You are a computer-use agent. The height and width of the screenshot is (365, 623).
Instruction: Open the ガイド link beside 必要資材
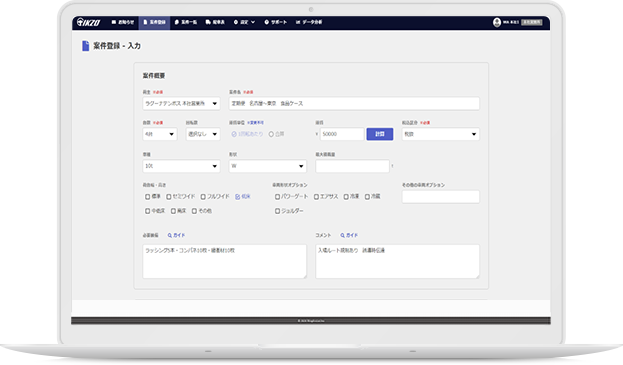pyautogui.click(x=176, y=235)
